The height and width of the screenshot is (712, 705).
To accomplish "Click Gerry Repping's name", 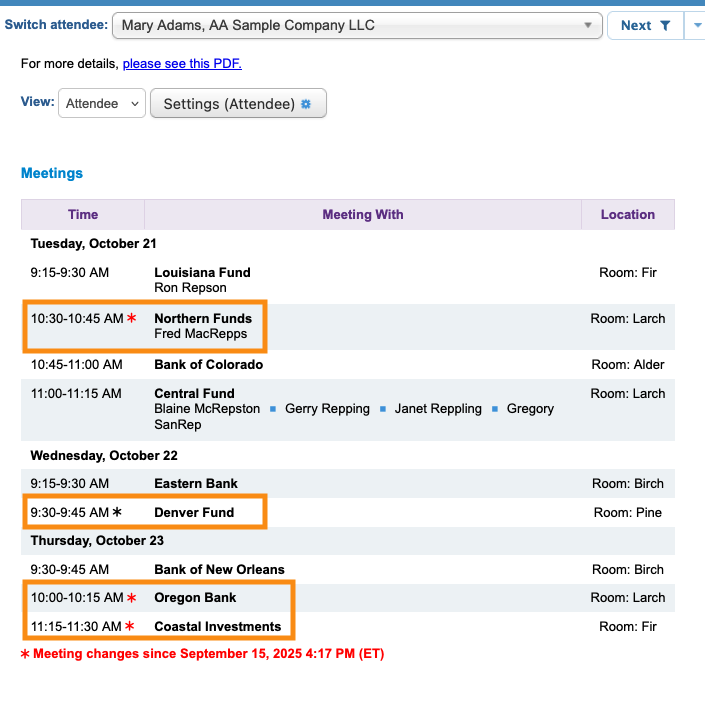I will pyautogui.click(x=327, y=409).
